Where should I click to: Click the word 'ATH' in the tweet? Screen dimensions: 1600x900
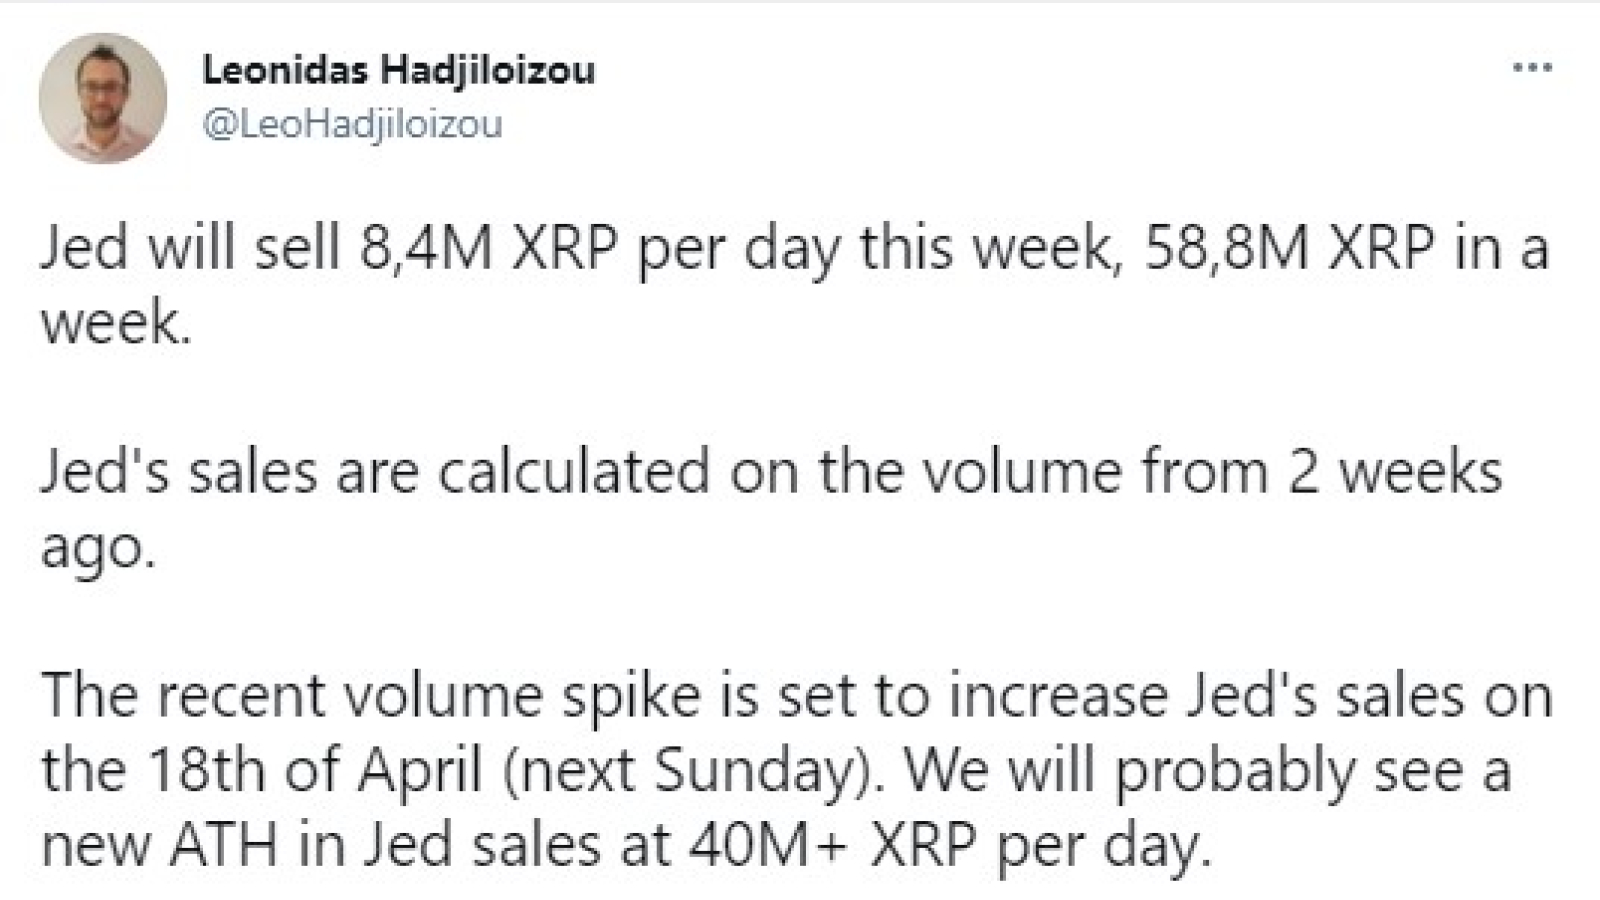tap(222, 847)
